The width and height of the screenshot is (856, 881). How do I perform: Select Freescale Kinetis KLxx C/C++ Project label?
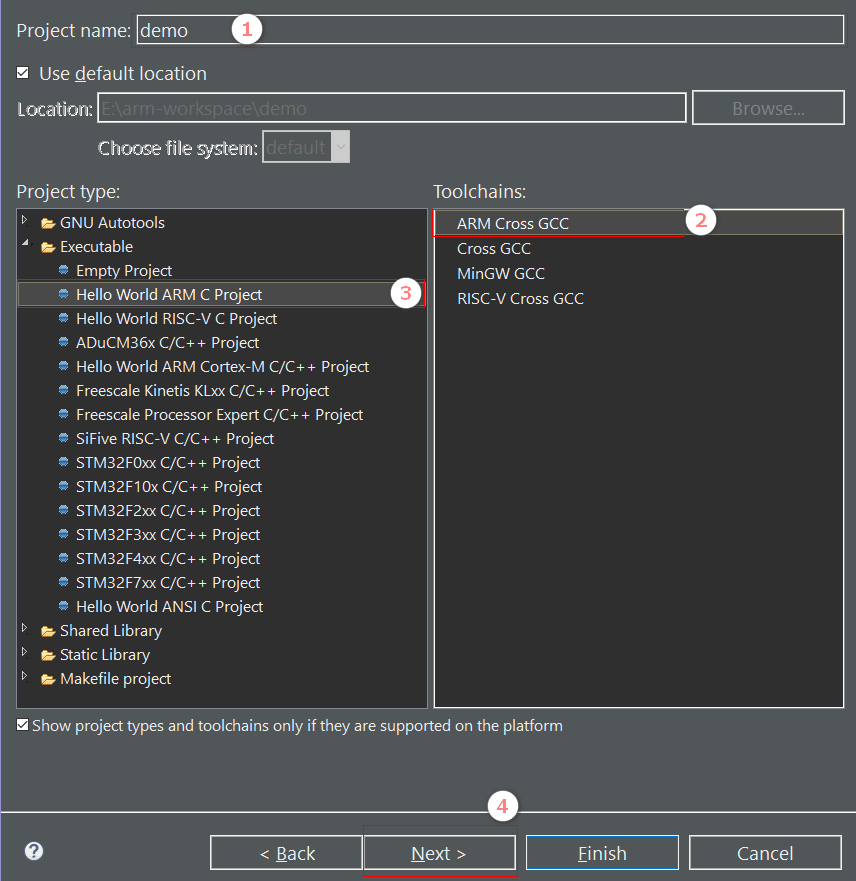[202, 390]
